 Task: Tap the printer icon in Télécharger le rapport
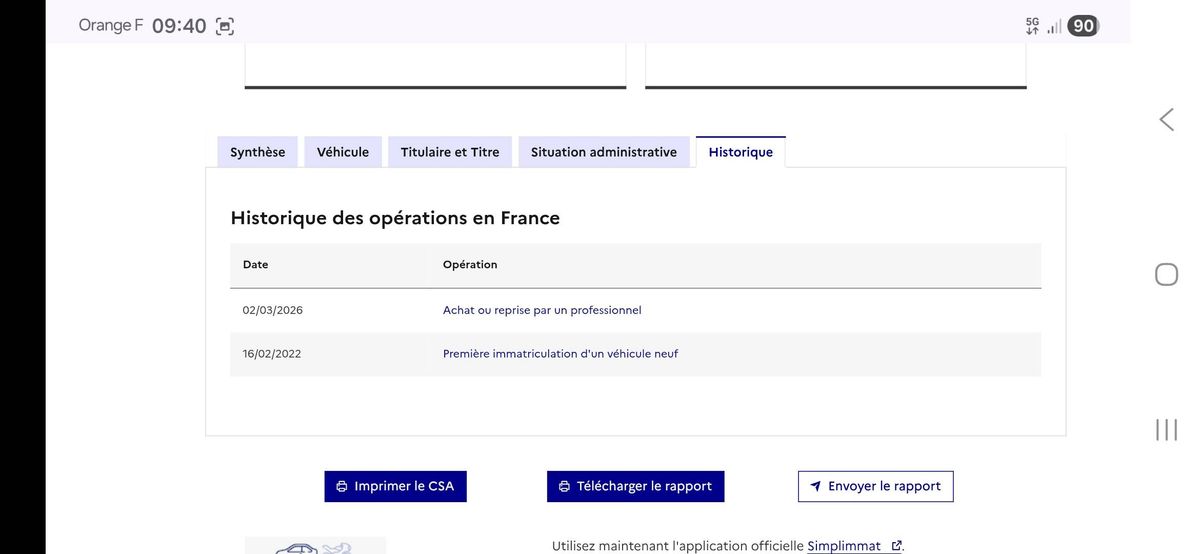pos(564,486)
